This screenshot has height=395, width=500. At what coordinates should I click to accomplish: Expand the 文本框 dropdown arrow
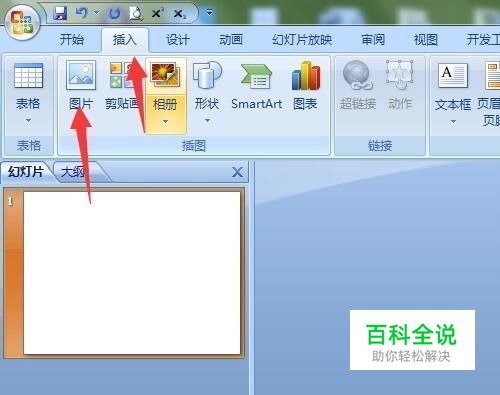453,121
